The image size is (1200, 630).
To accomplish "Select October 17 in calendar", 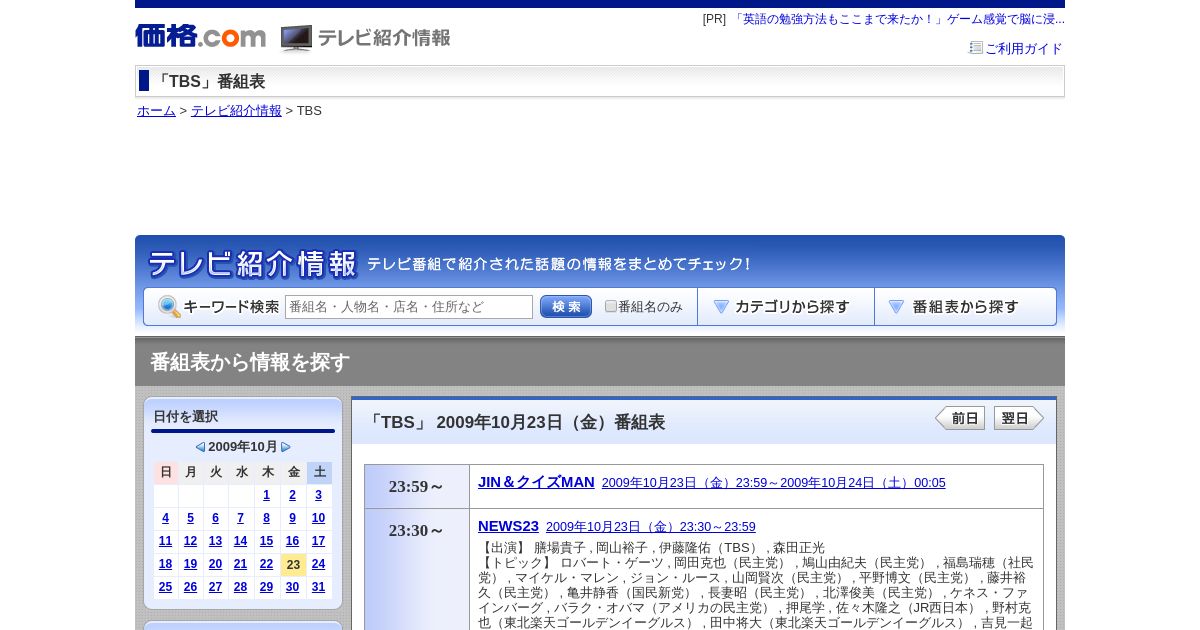I will click(x=318, y=541).
